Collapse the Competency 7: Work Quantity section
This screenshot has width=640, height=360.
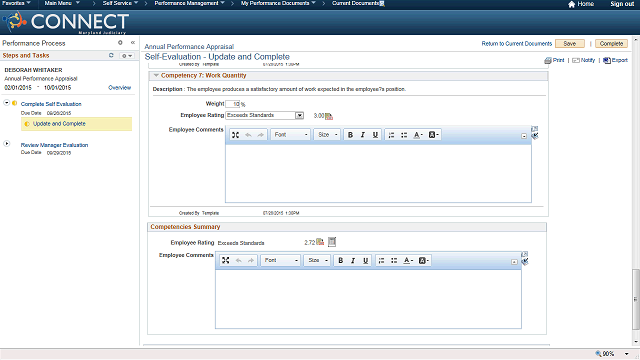(156, 75)
